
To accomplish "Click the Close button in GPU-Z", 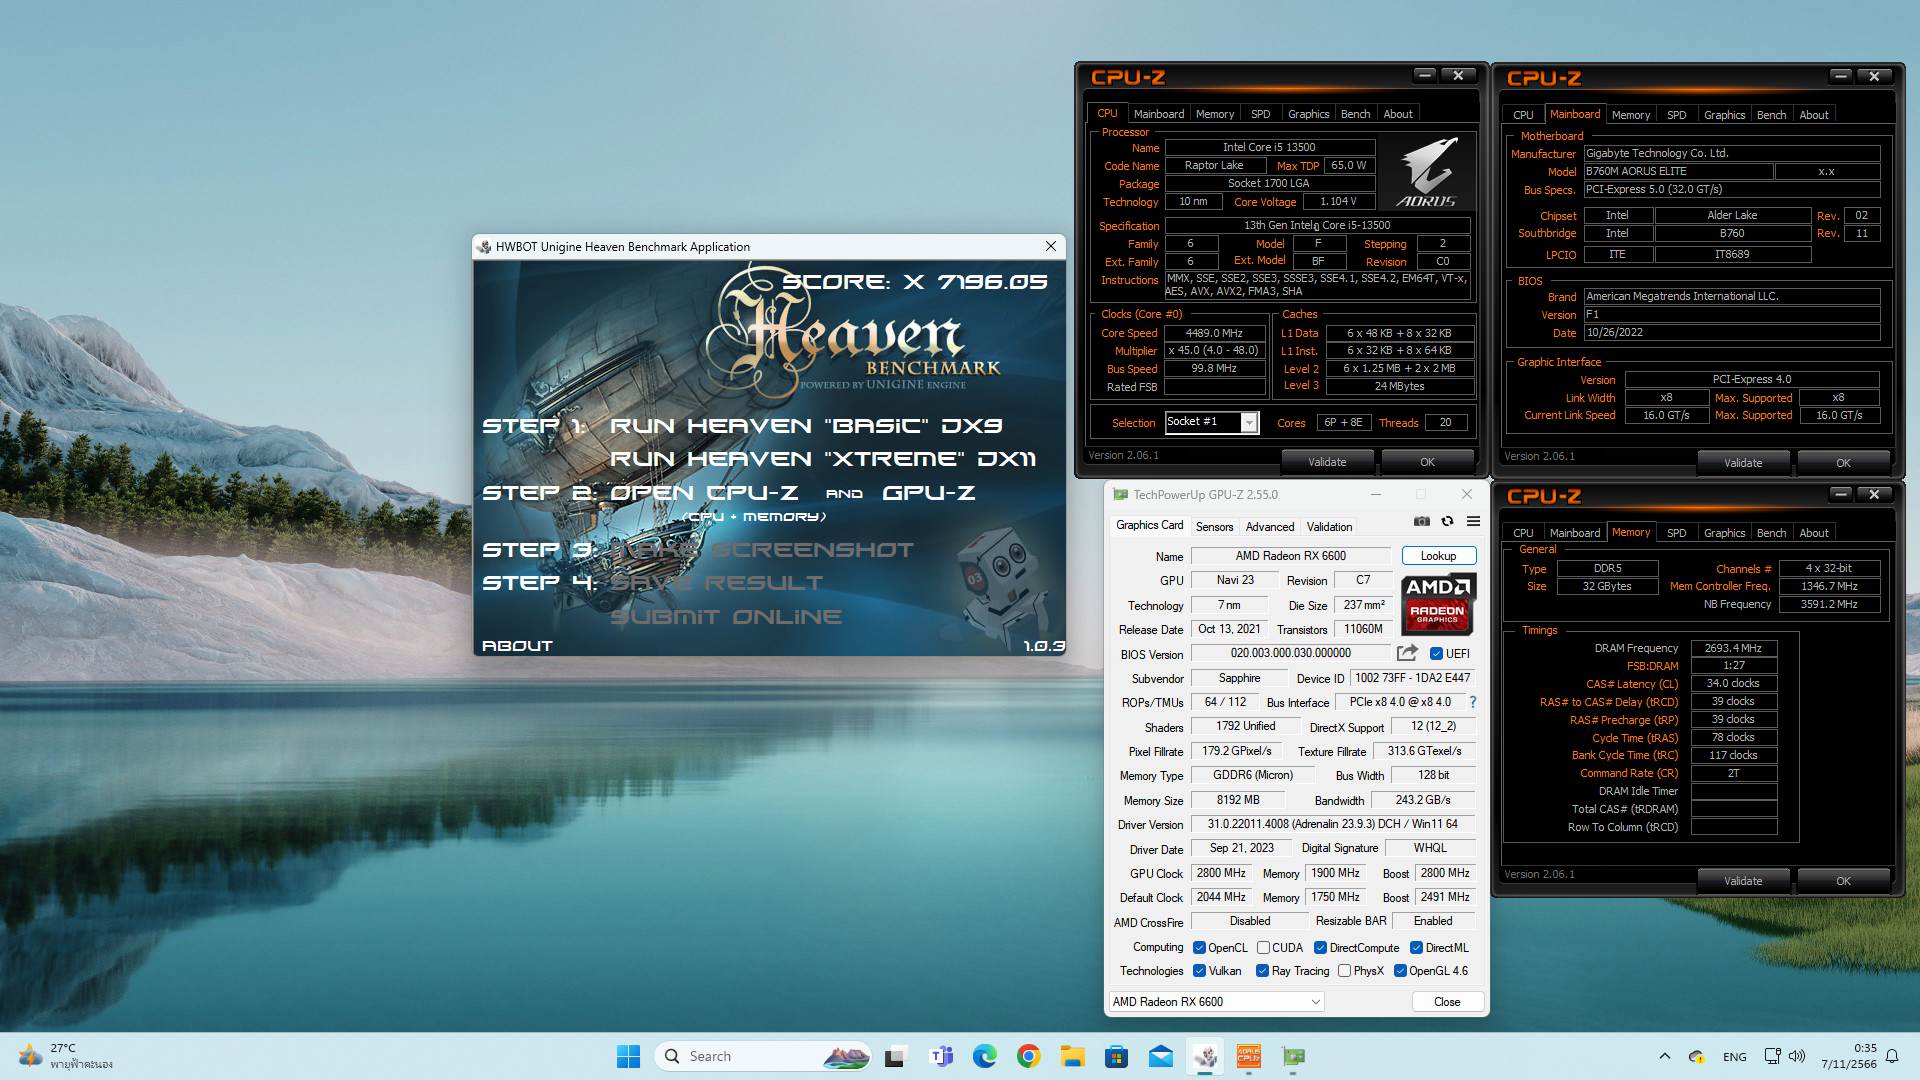I will pos(1446,1001).
